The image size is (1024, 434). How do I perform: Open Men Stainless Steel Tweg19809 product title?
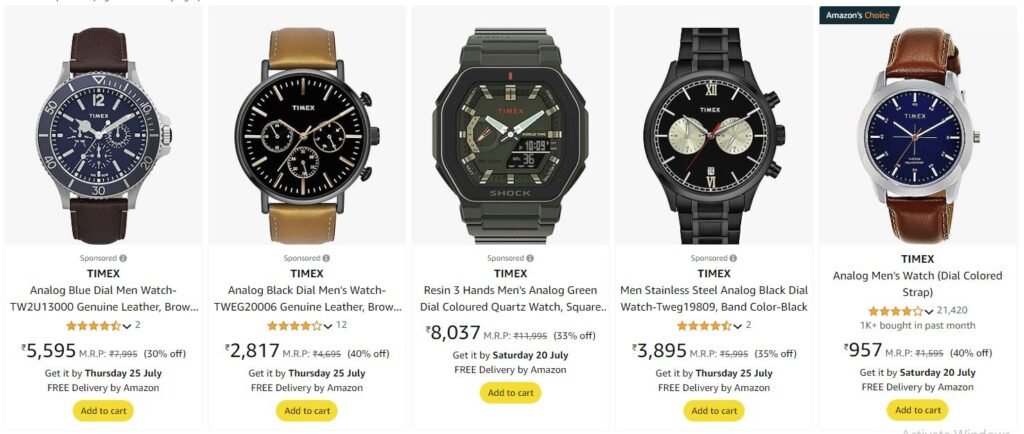(x=714, y=298)
